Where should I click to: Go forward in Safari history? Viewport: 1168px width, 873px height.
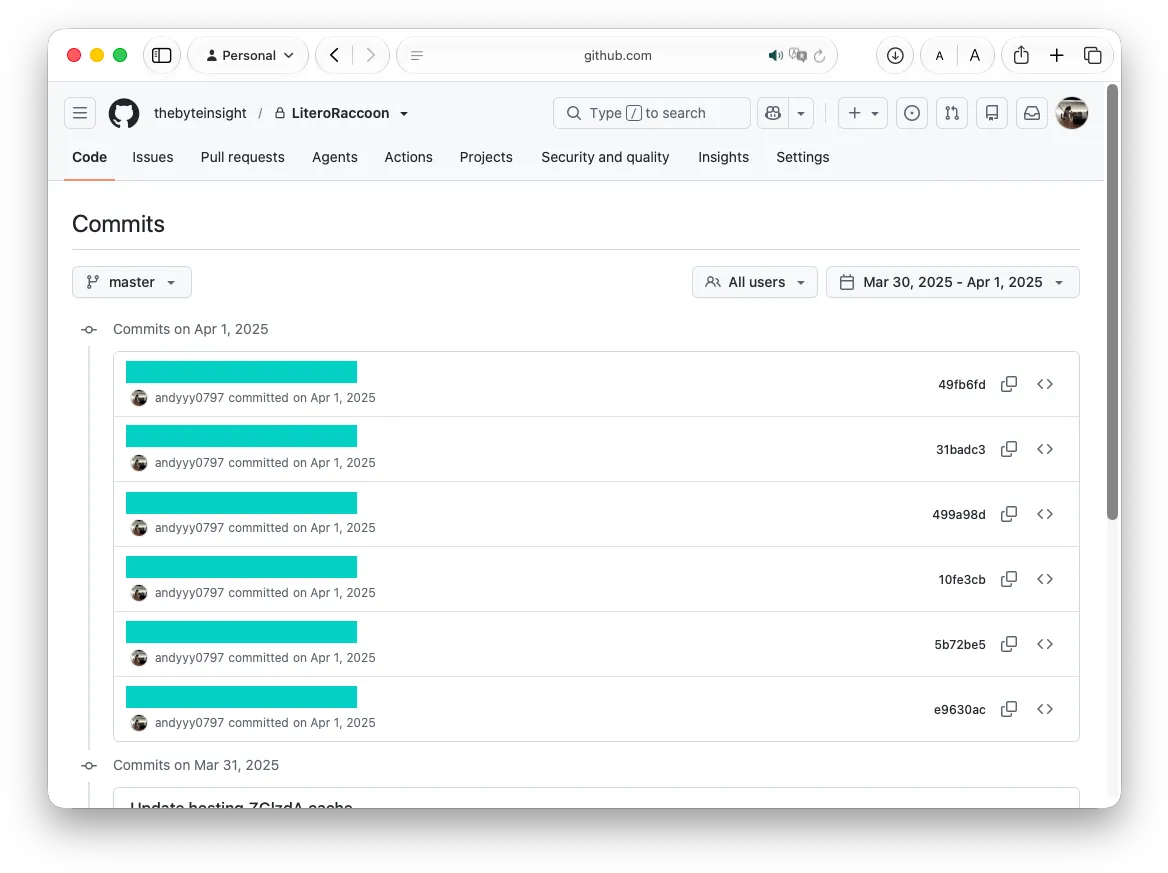tap(370, 55)
